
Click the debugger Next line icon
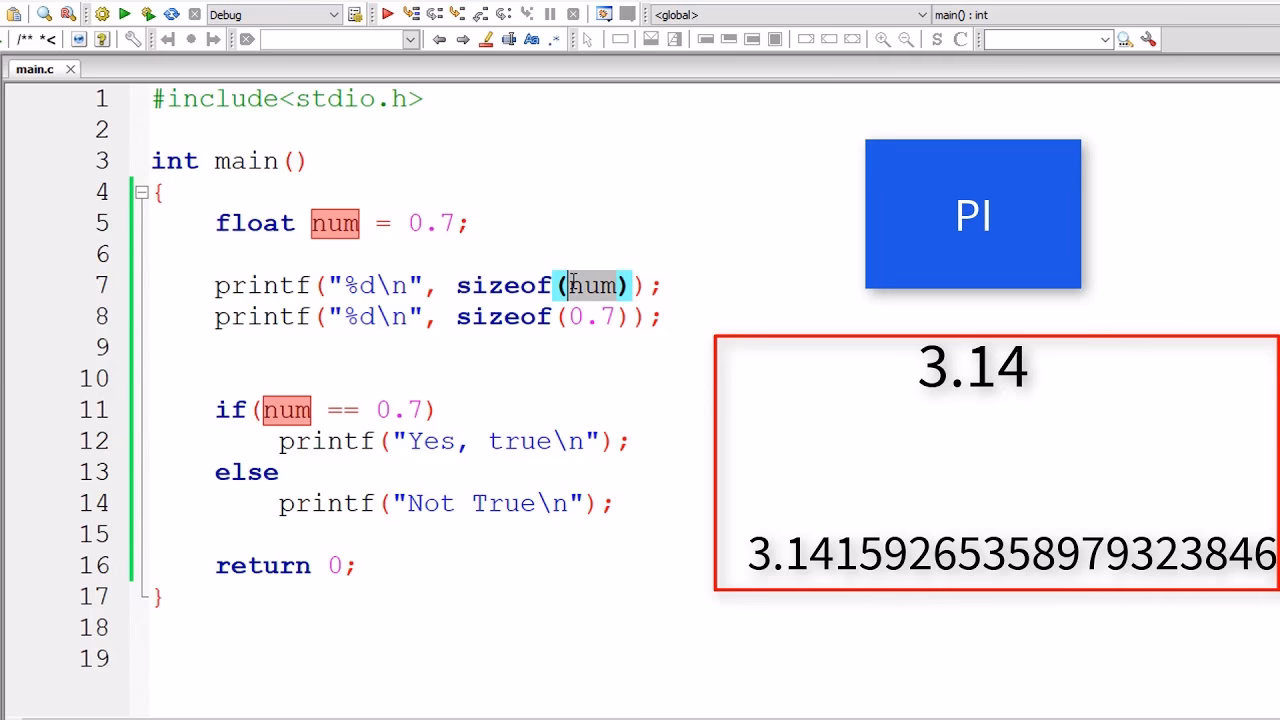pyautogui.click(x=434, y=14)
